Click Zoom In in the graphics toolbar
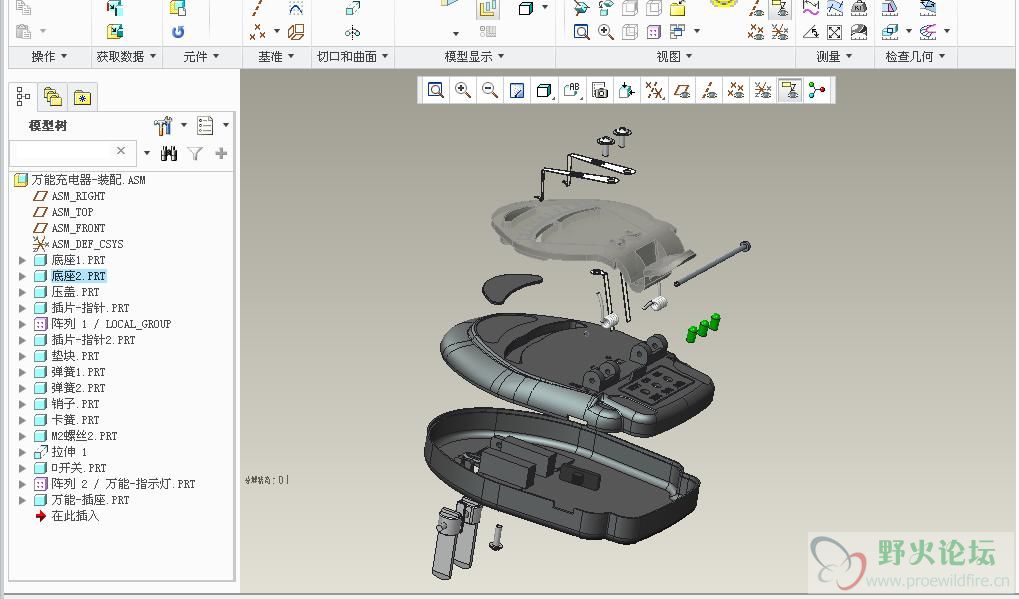The height and width of the screenshot is (599, 1019). click(x=463, y=90)
